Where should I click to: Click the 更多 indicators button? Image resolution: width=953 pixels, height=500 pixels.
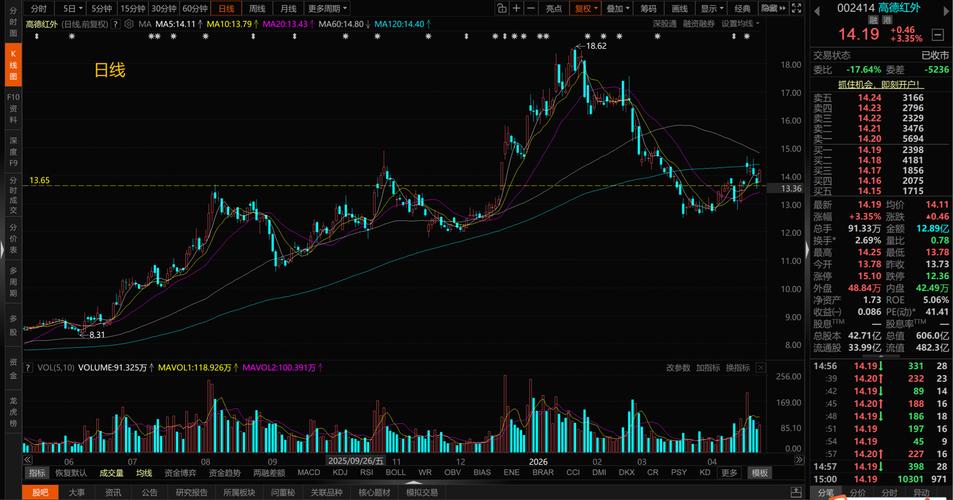click(x=729, y=473)
